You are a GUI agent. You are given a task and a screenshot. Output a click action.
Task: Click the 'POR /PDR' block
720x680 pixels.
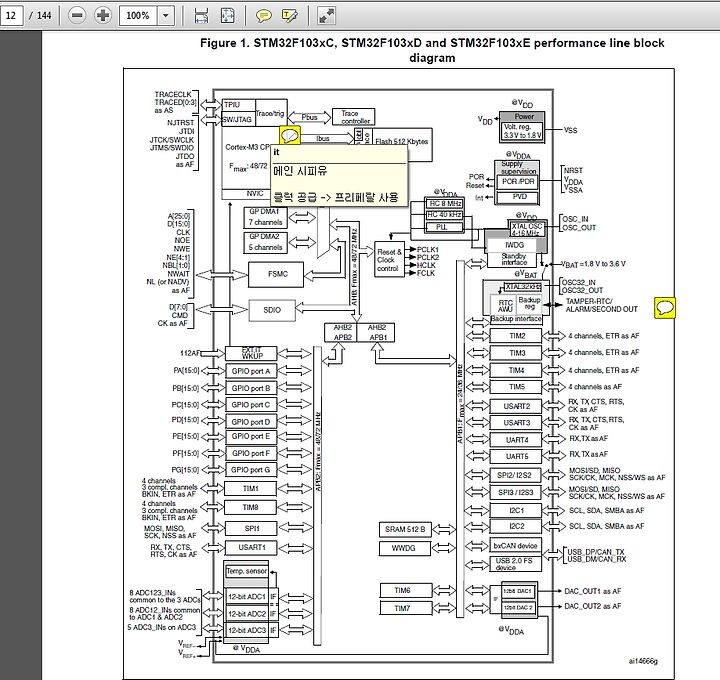(x=518, y=181)
